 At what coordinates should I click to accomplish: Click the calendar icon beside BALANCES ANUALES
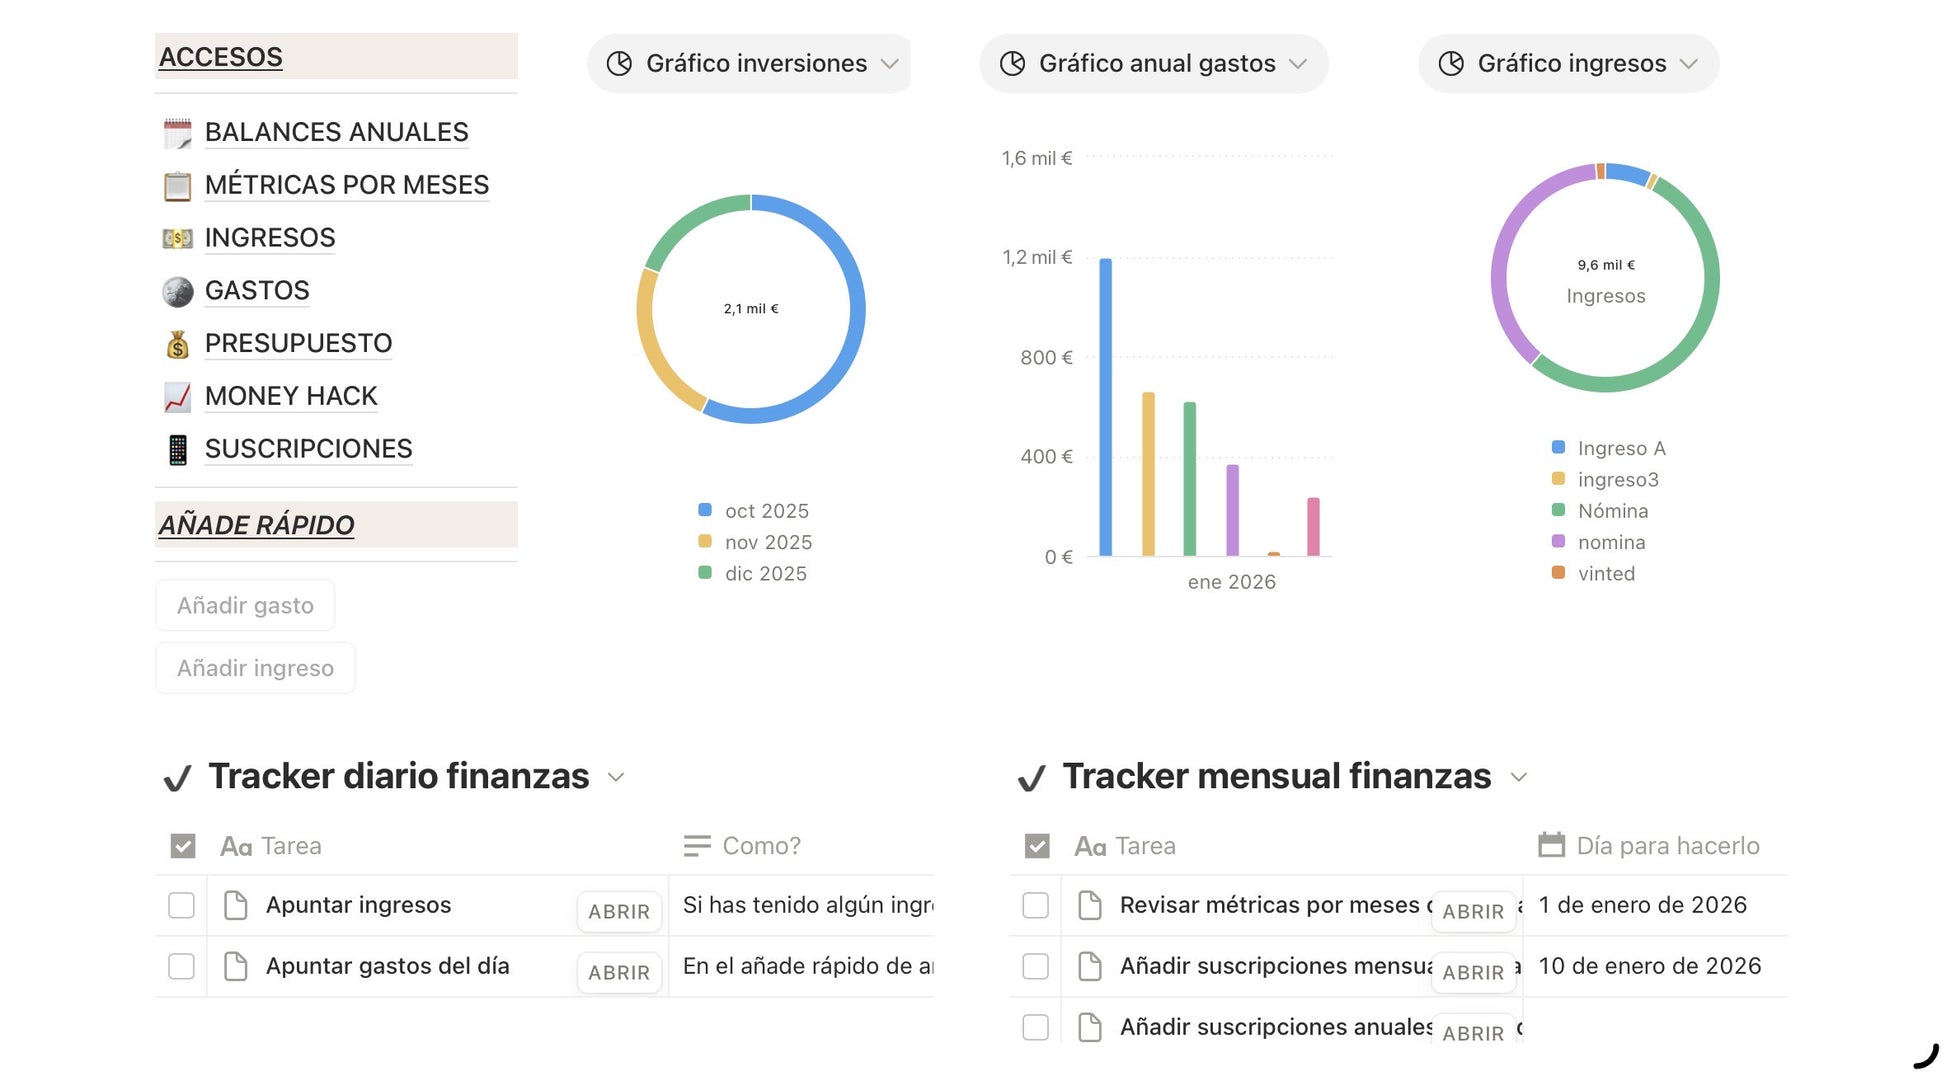click(177, 133)
